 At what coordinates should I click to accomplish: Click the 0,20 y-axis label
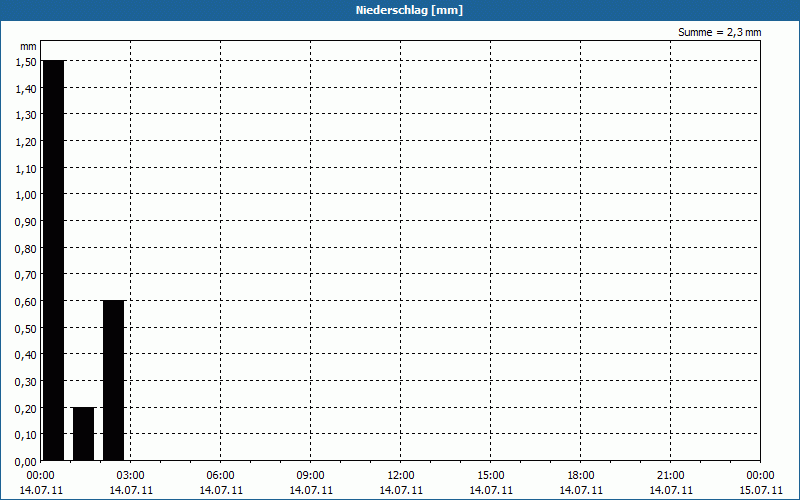26,408
